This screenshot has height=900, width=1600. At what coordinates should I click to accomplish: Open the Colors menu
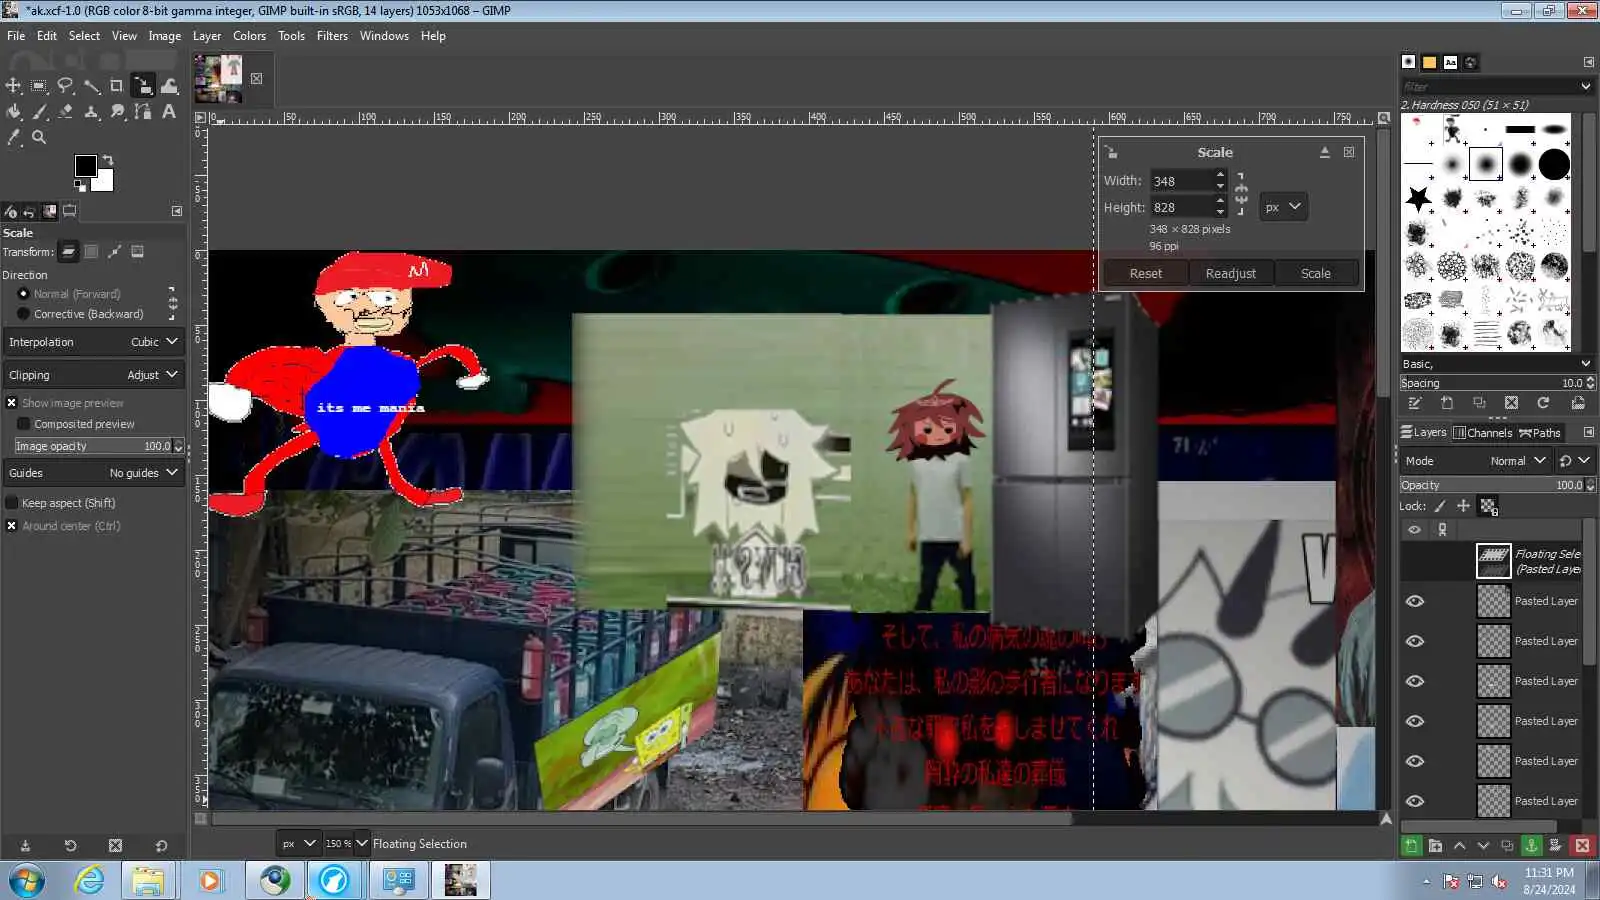coord(249,36)
